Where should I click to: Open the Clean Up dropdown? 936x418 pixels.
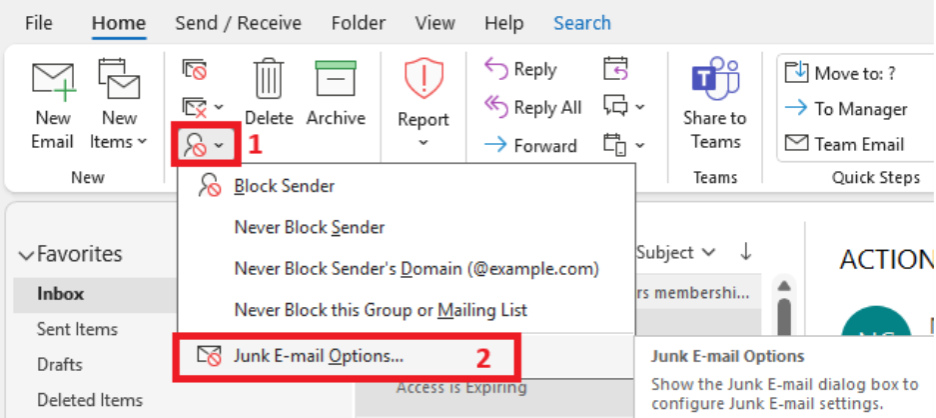click(202, 107)
